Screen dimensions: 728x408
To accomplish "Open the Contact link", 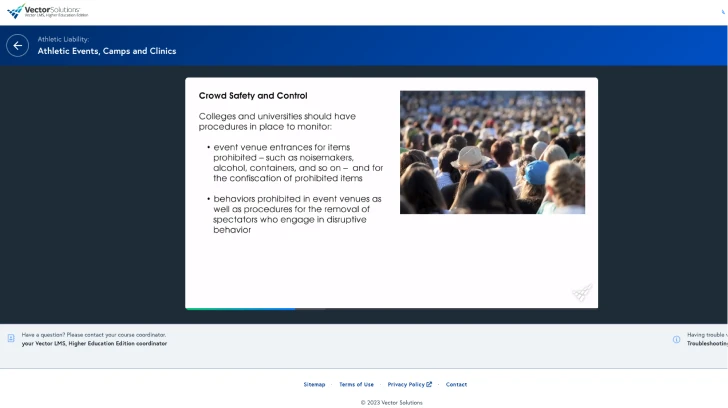I will [456, 384].
